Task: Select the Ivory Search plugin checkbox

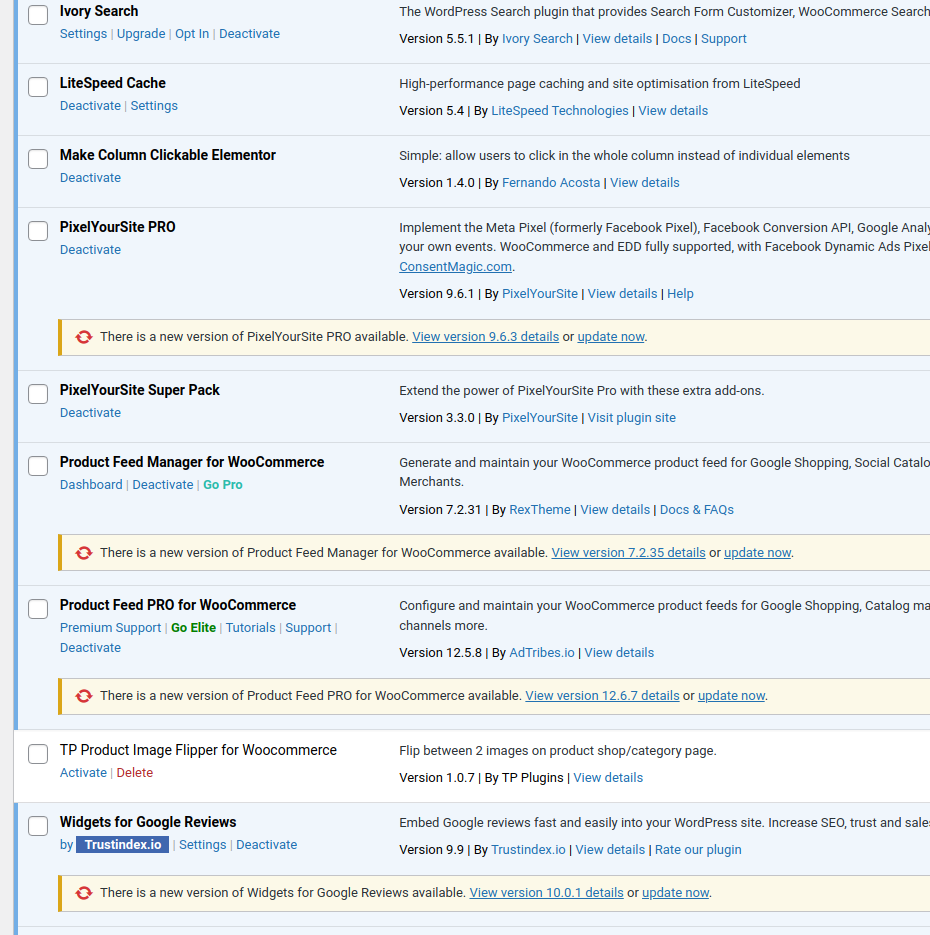Action: [x=38, y=15]
